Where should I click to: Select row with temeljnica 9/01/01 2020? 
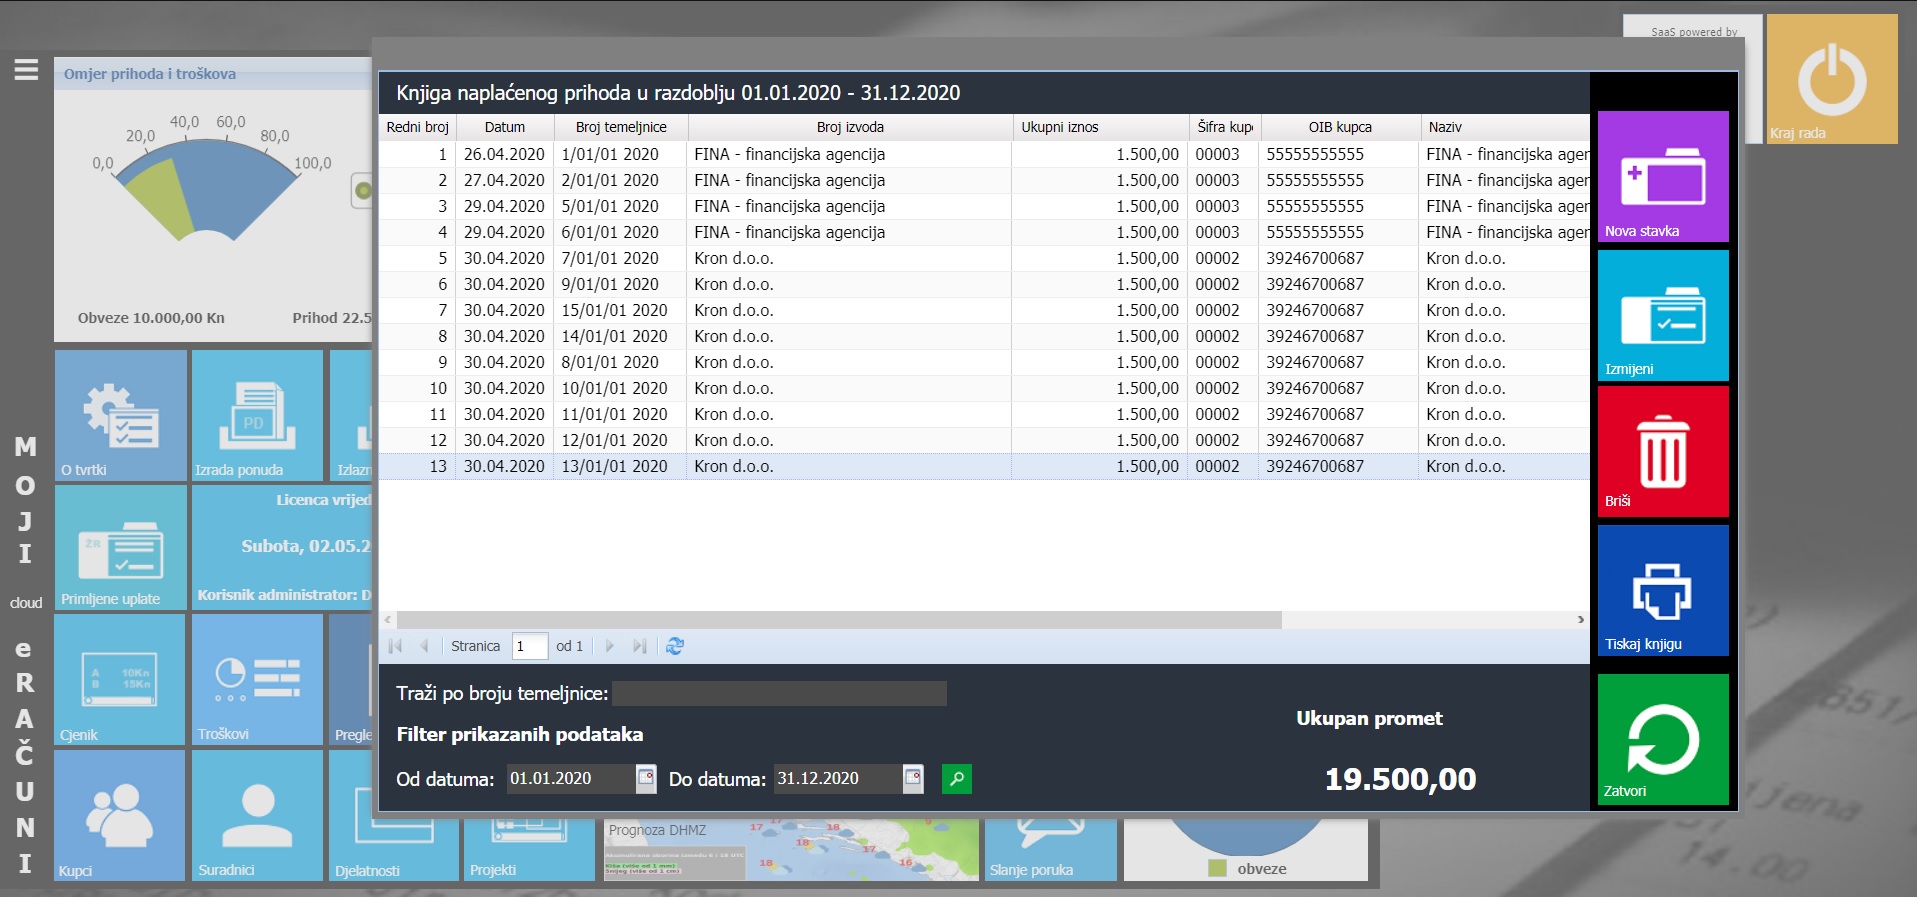(x=984, y=284)
